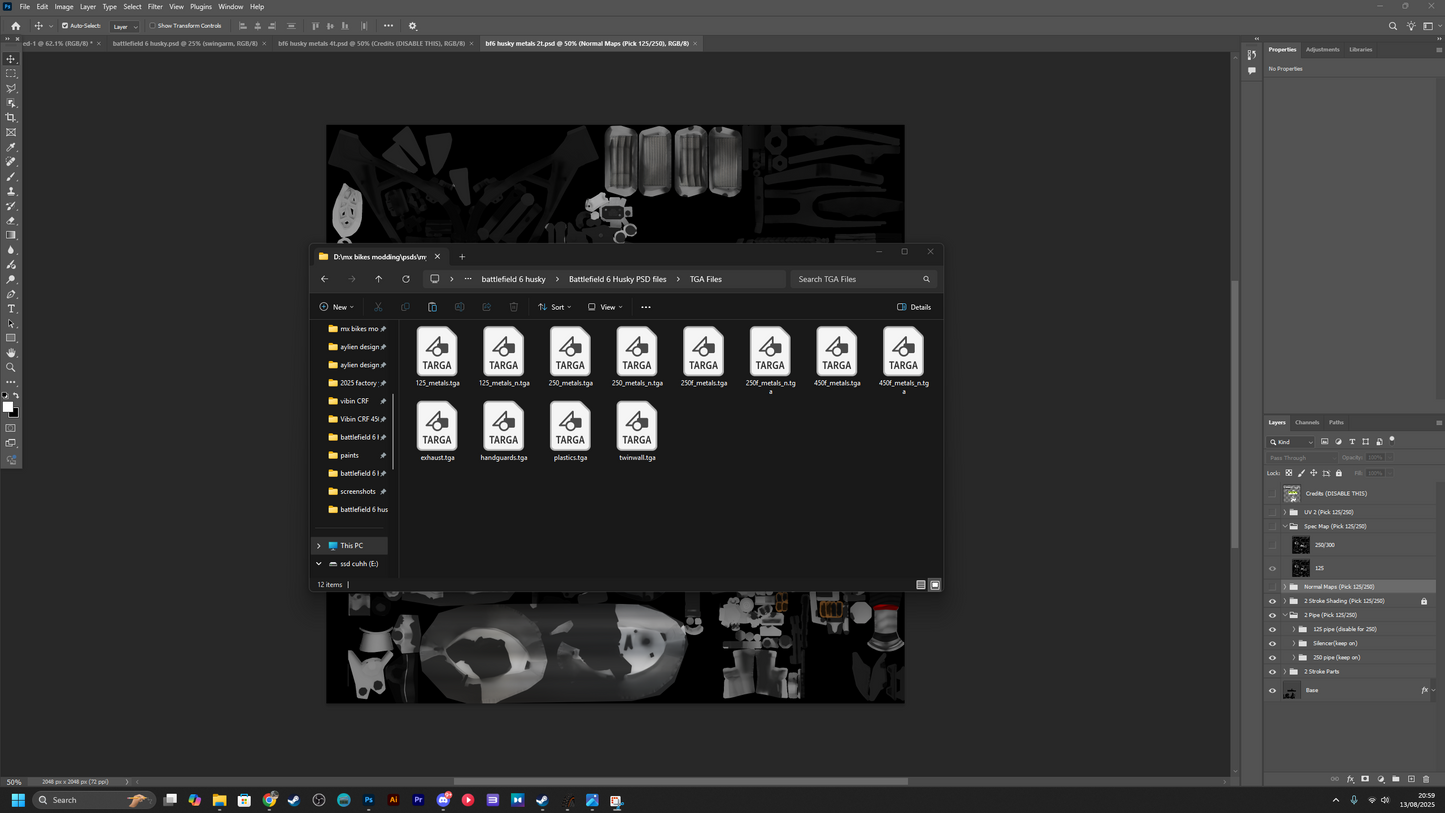Hide the 2 Stroke Shading layer group

tap(1272, 601)
